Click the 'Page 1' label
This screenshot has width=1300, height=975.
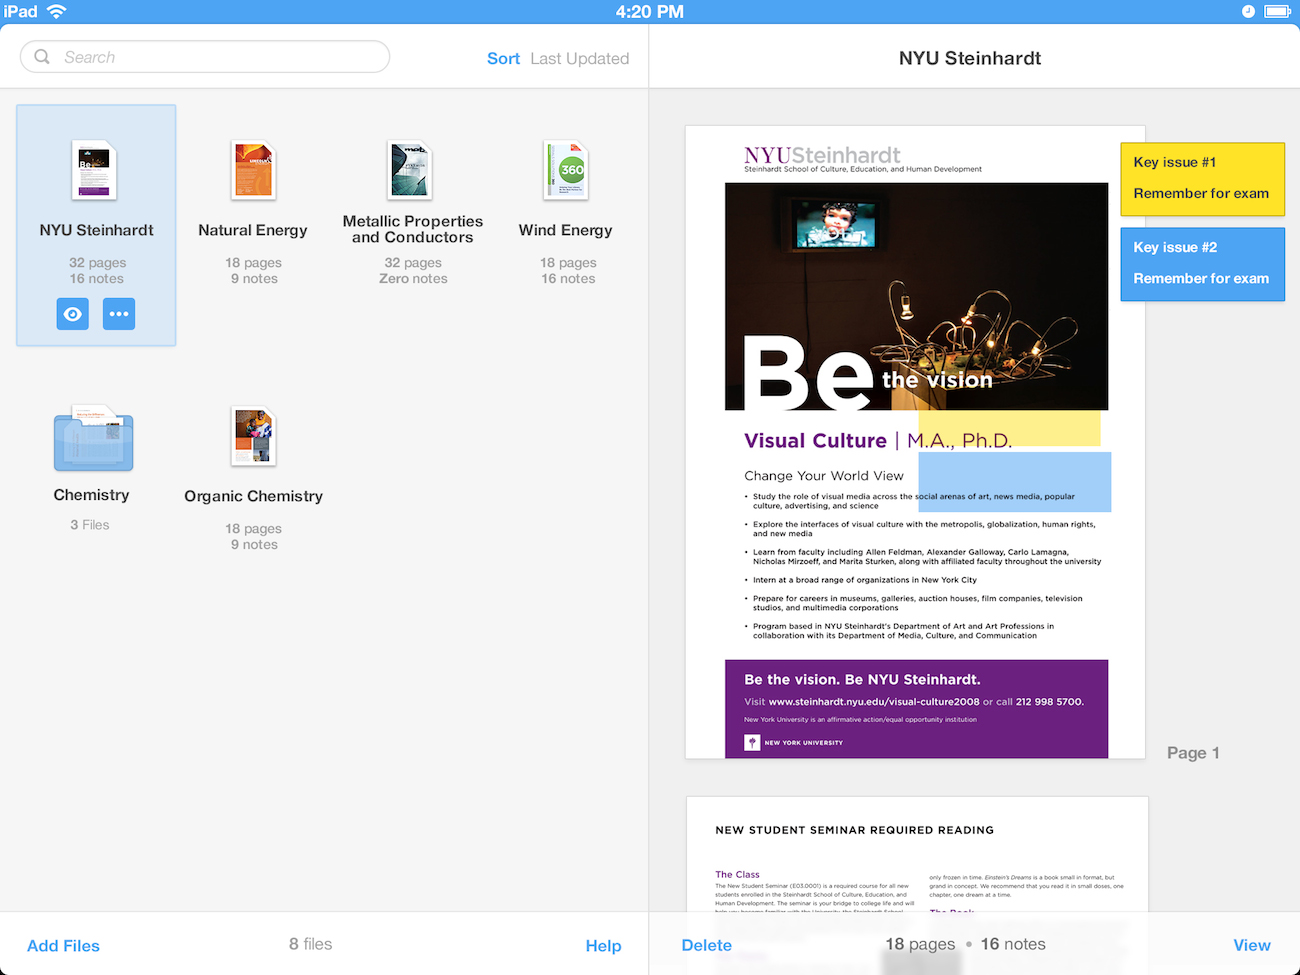[x=1193, y=753]
